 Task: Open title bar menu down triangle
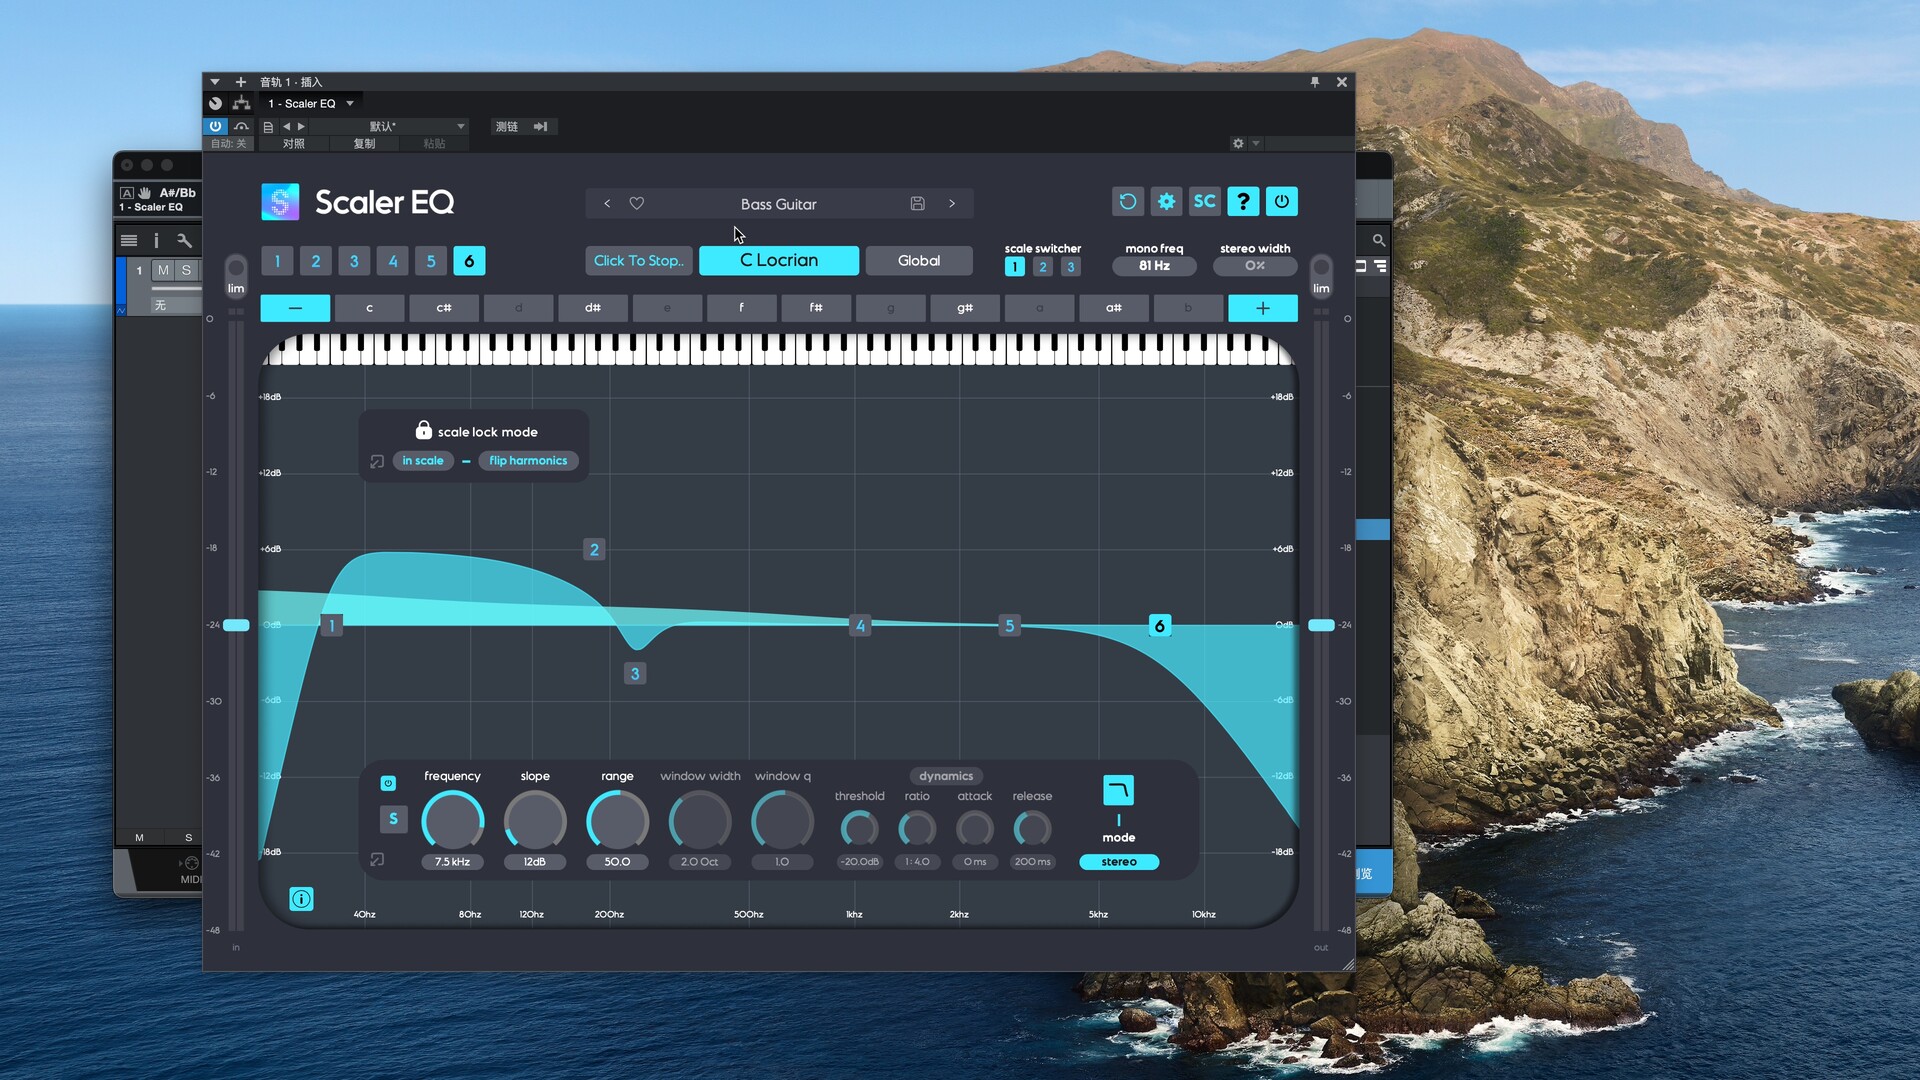tap(215, 82)
